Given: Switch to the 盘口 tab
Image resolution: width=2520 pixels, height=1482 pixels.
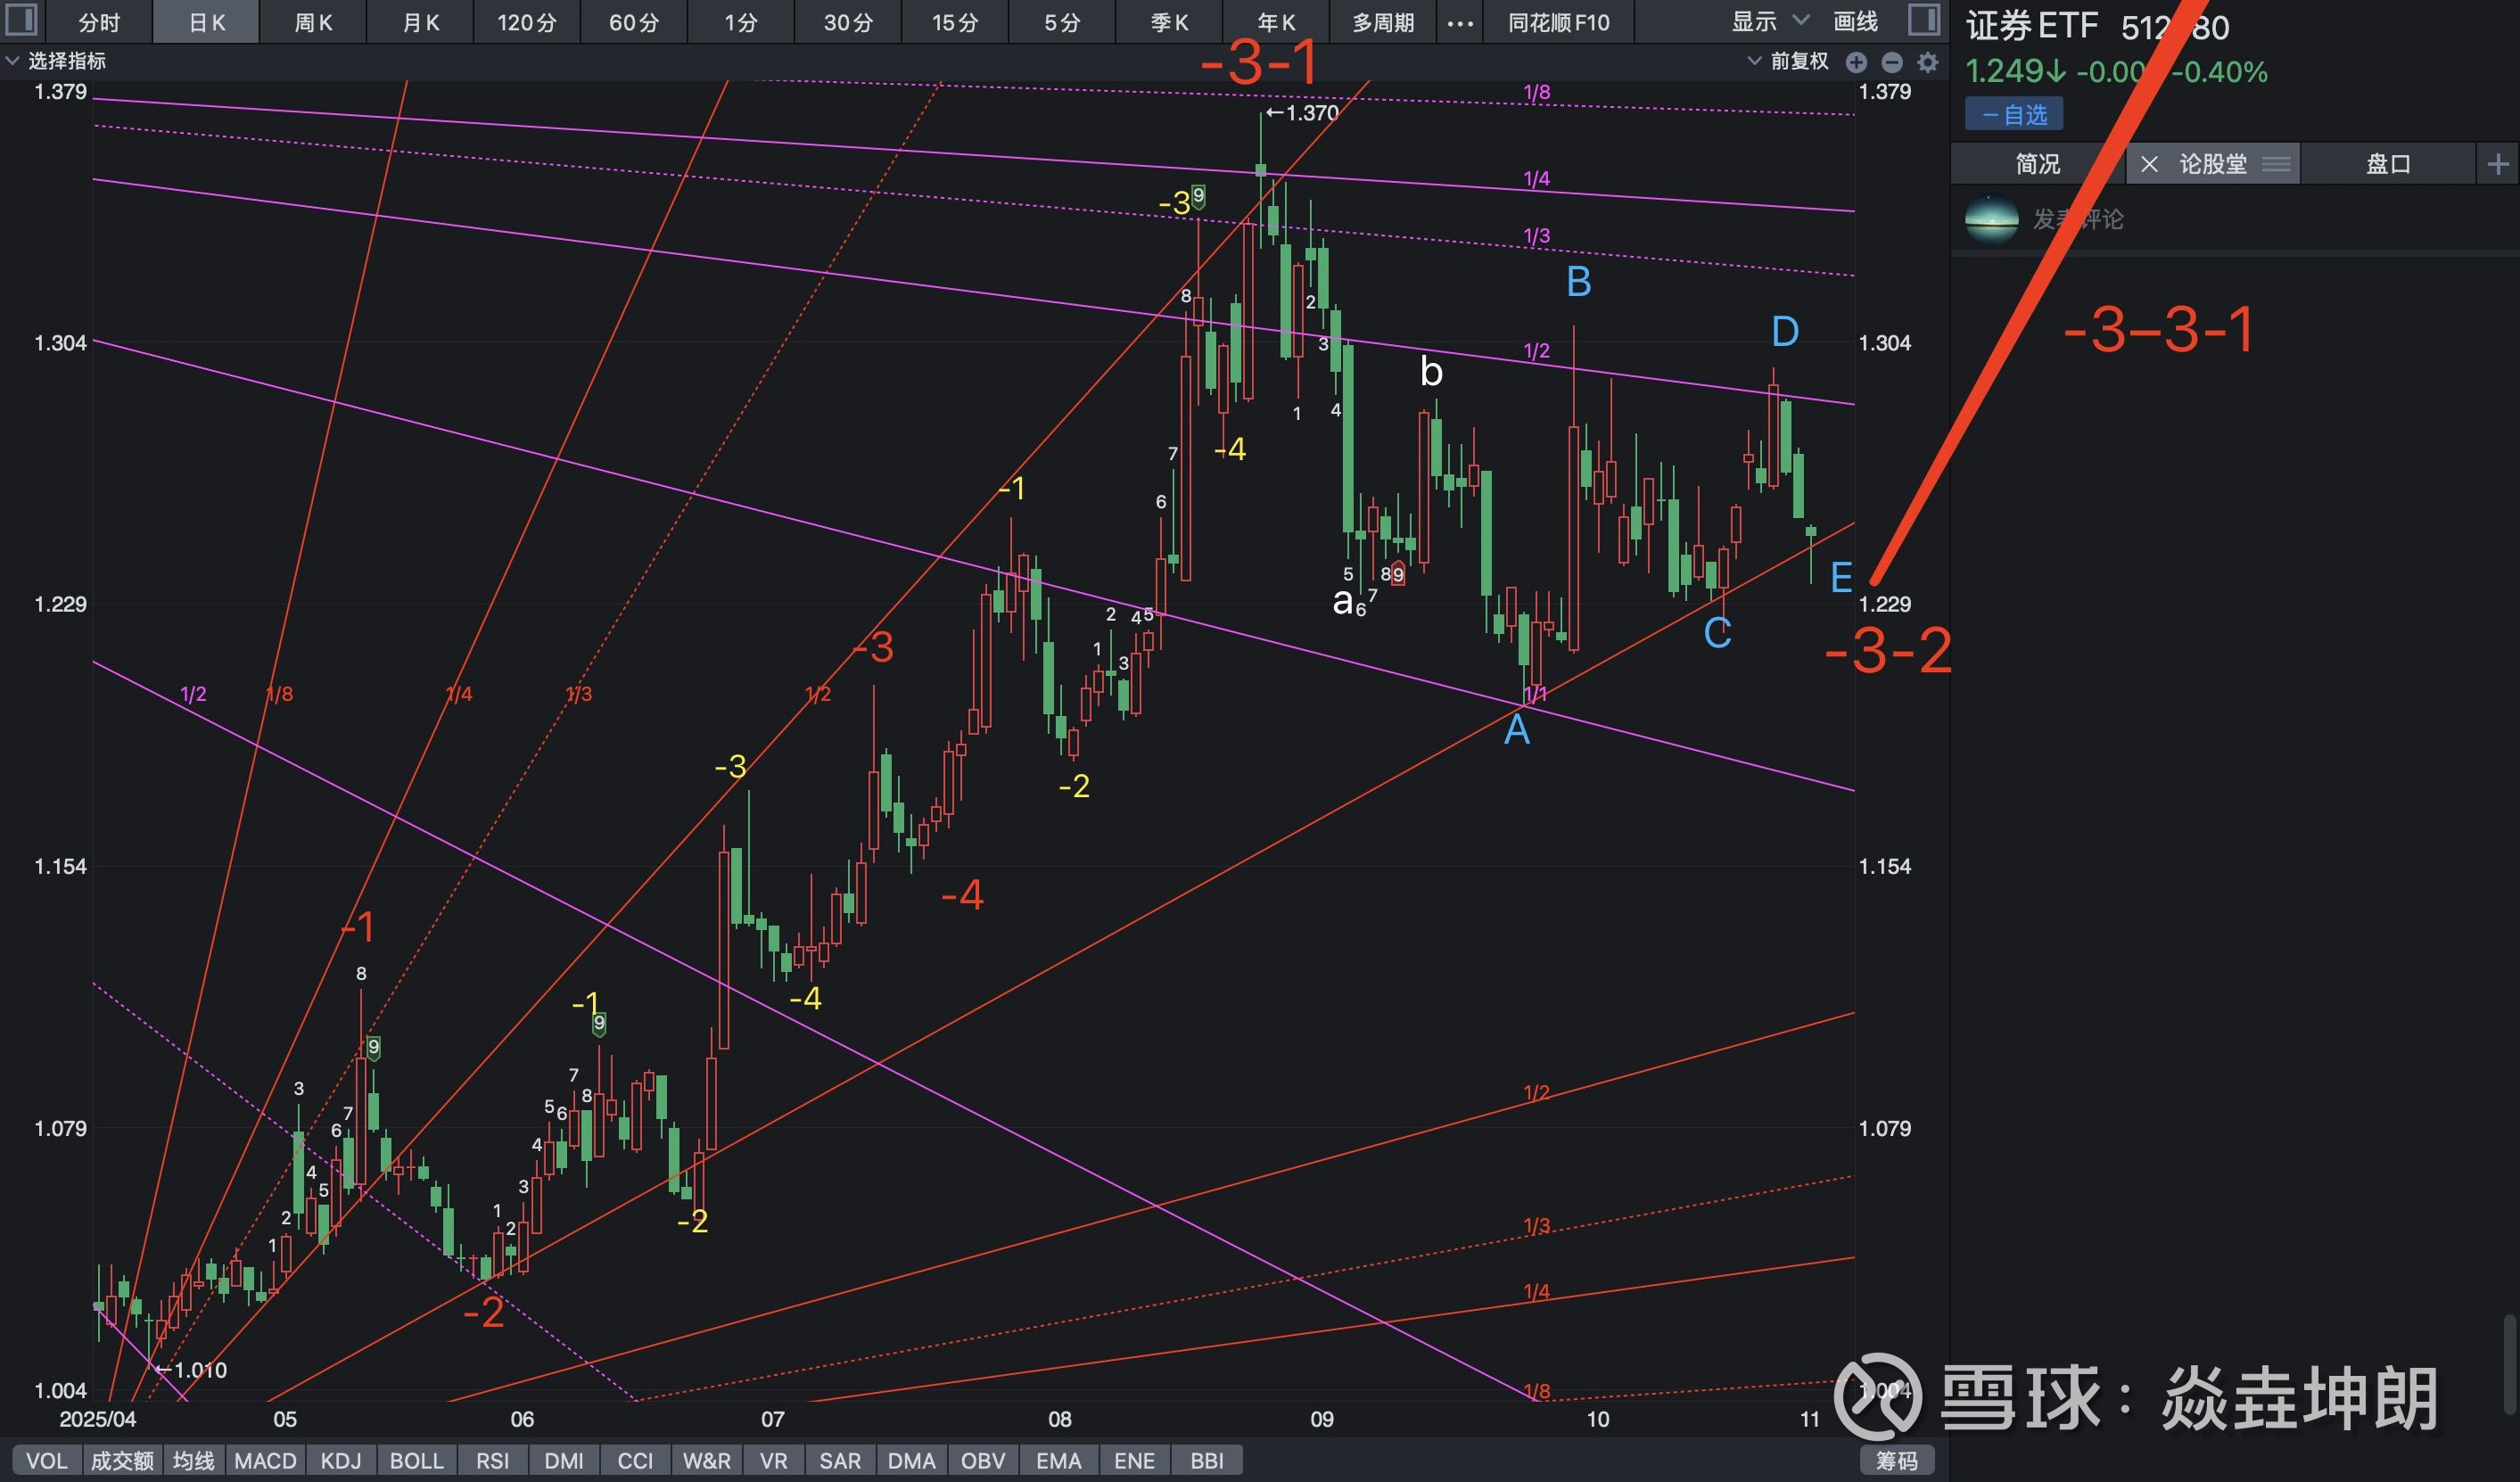Looking at the screenshot, I should (2388, 164).
